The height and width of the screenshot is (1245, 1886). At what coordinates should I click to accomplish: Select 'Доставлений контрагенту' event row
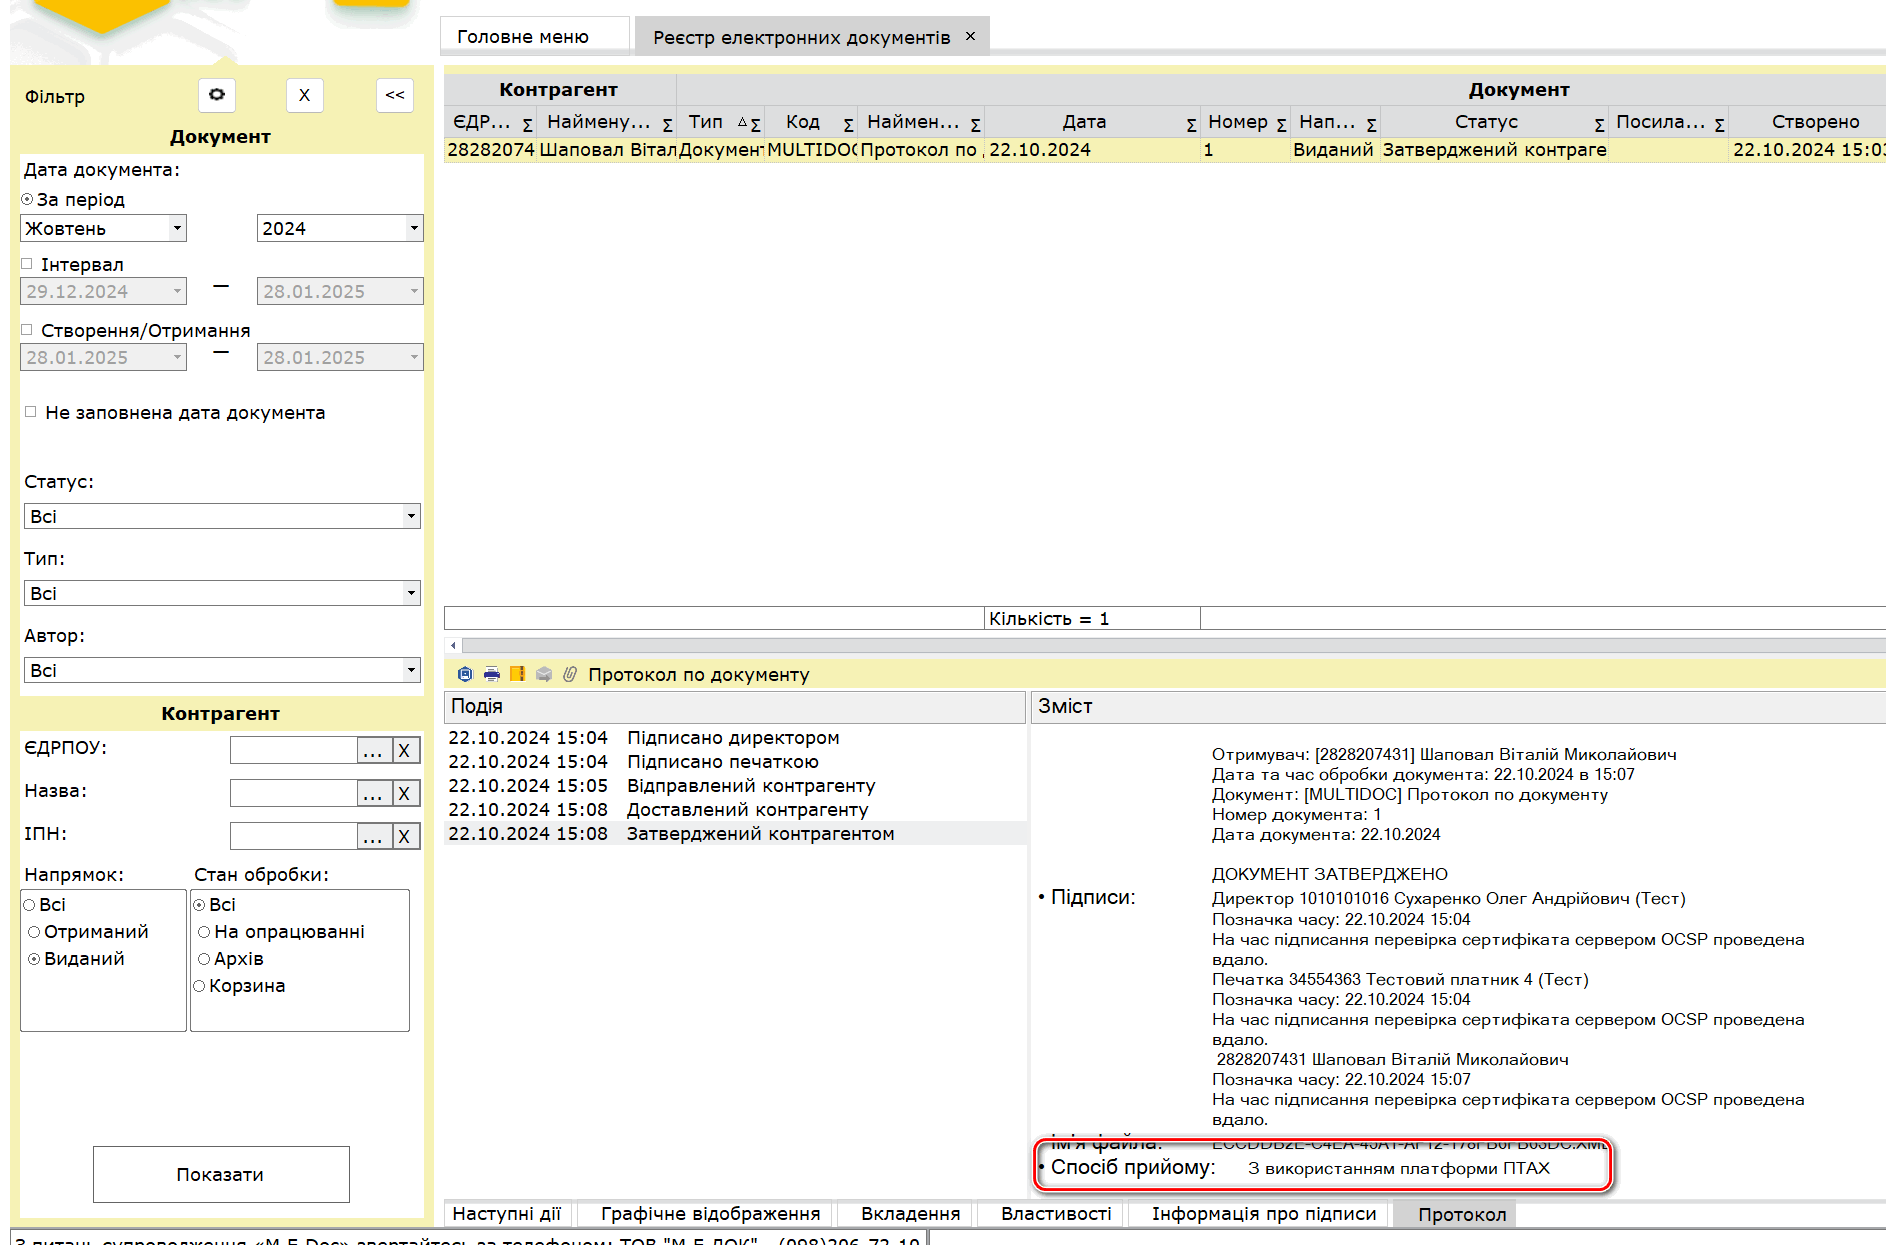746,810
